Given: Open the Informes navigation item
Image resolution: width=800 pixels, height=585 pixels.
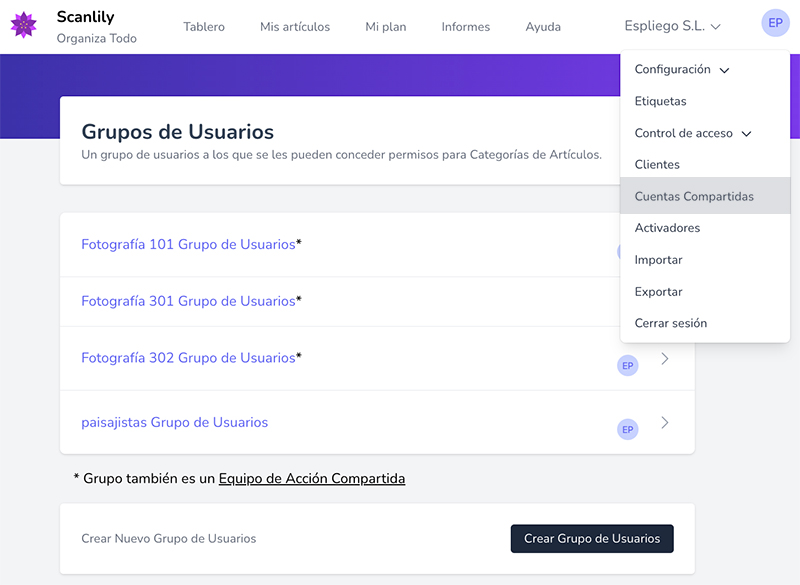Looking at the screenshot, I should point(465,27).
